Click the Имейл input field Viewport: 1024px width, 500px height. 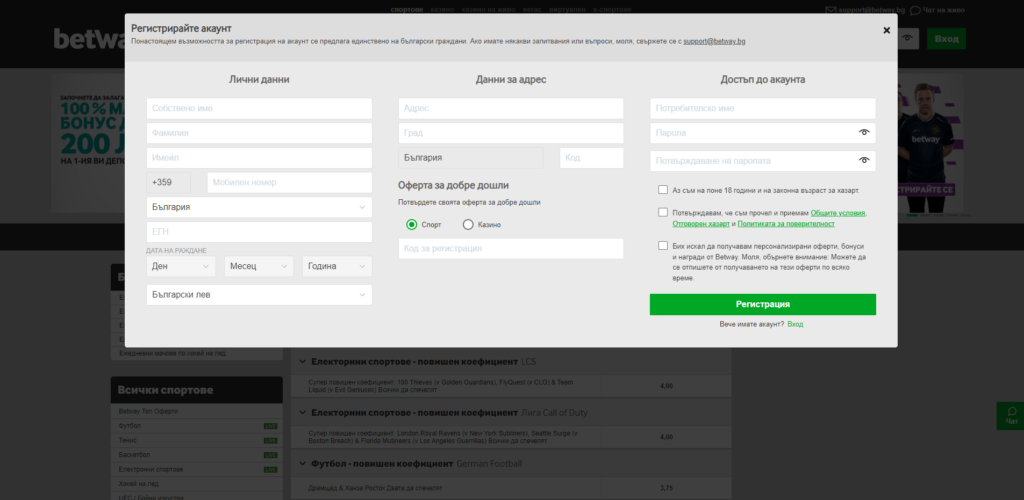tap(259, 158)
